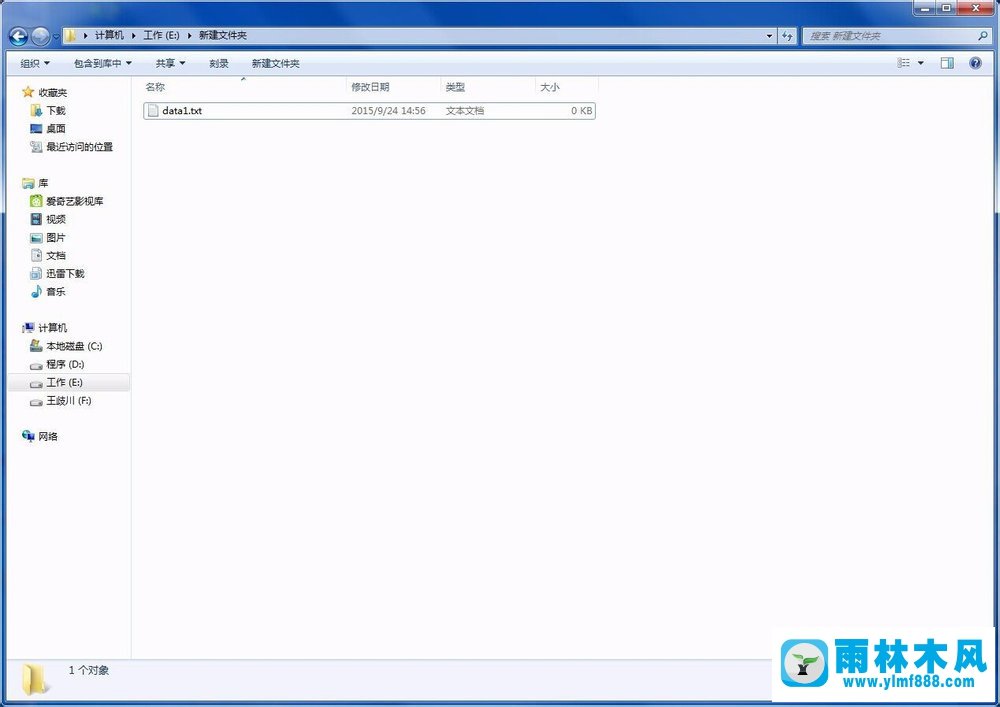Open address bar history dropdown arrow
The width and height of the screenshot is (1000, 707).
(x=769, y=36)
